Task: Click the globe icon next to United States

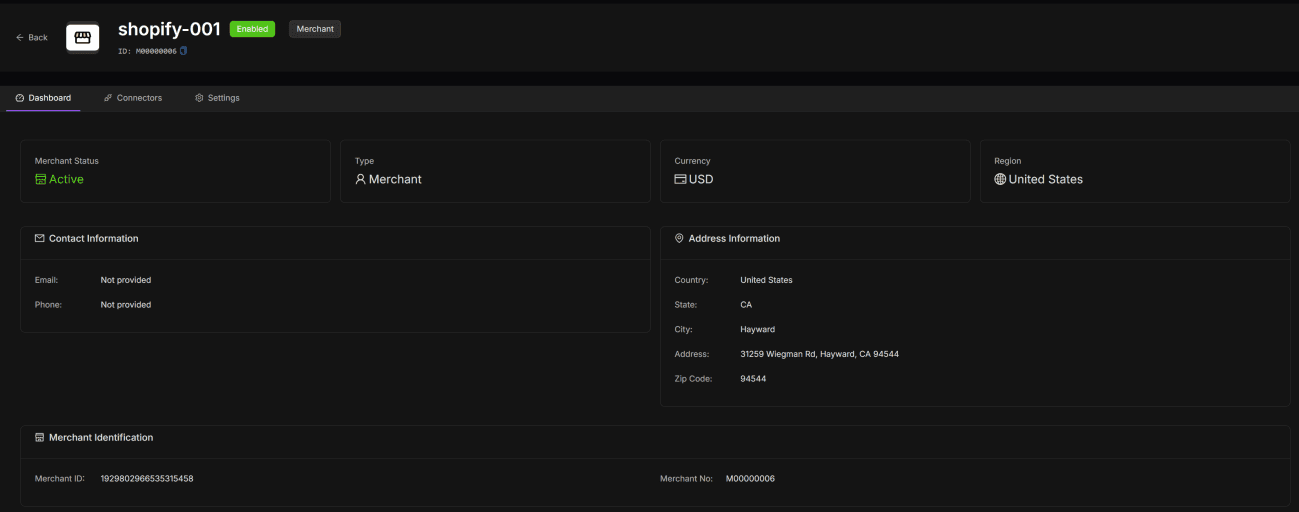Action: (x=1000, y=180)
